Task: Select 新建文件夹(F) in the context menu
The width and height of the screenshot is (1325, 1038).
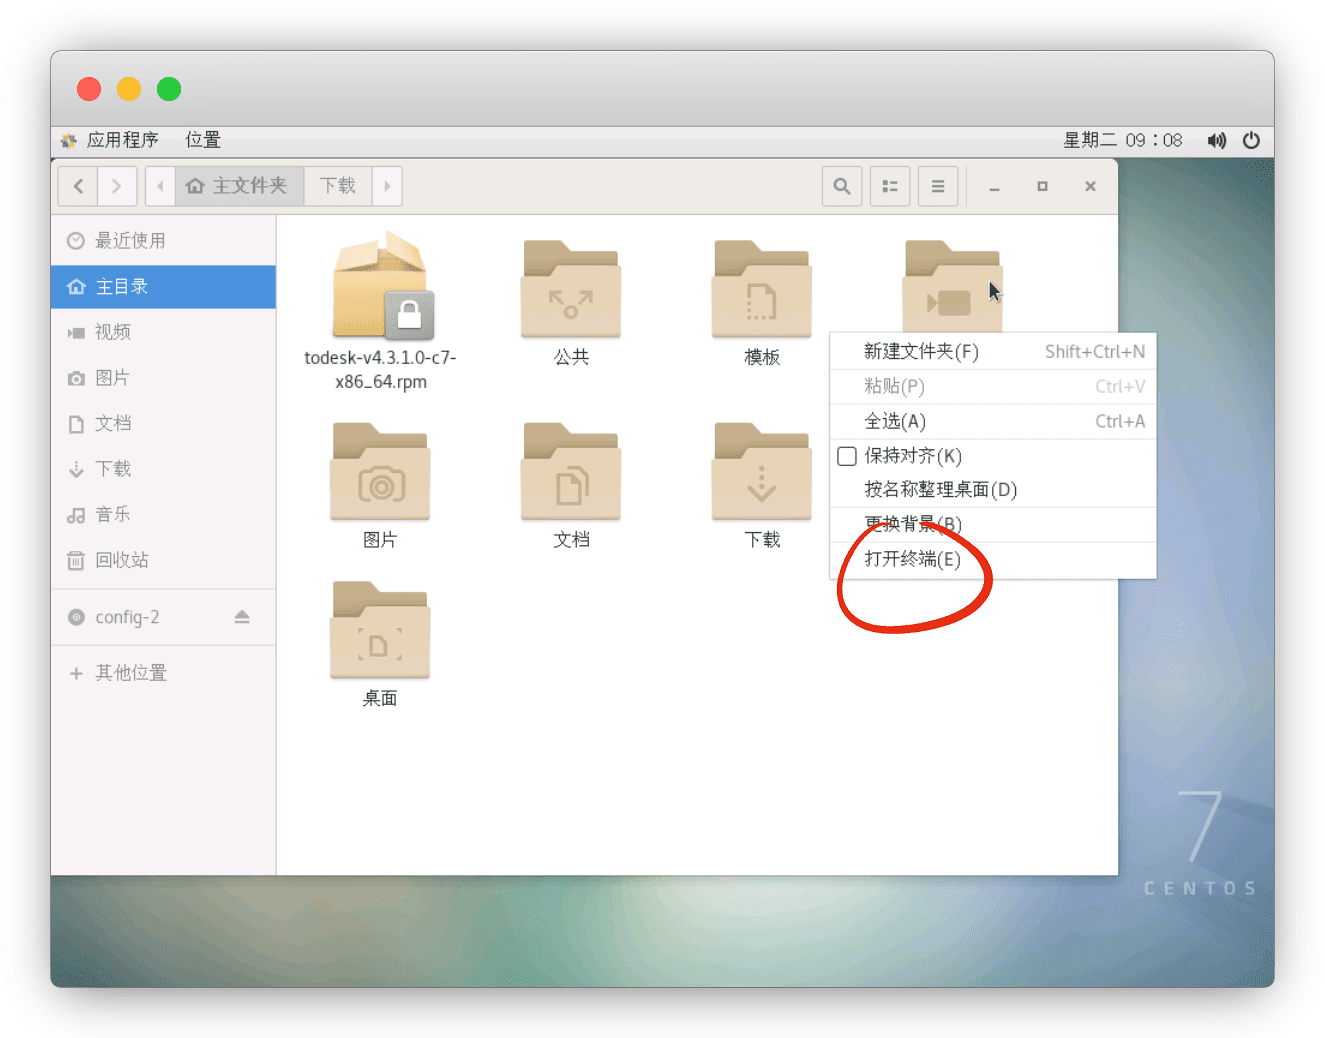Action: tap(921, 352)
